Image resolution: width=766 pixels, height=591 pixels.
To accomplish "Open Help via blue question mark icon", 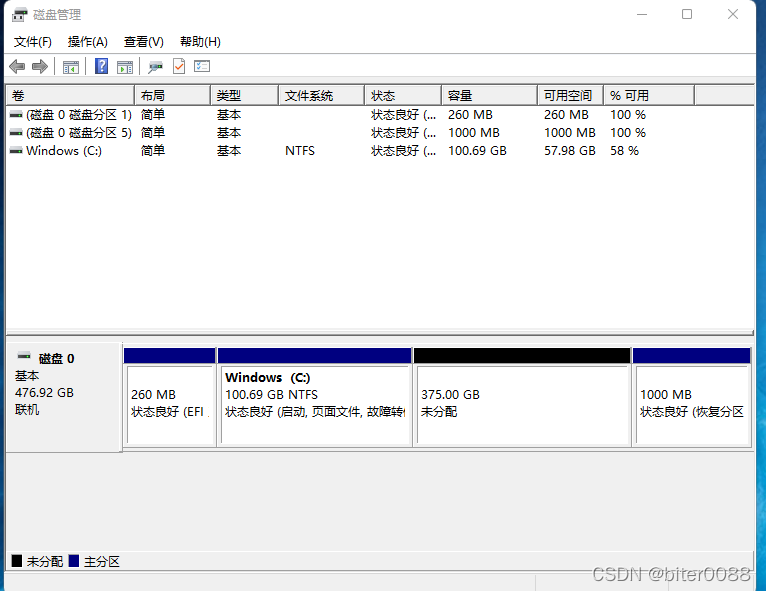I will [x=101, y=66].
